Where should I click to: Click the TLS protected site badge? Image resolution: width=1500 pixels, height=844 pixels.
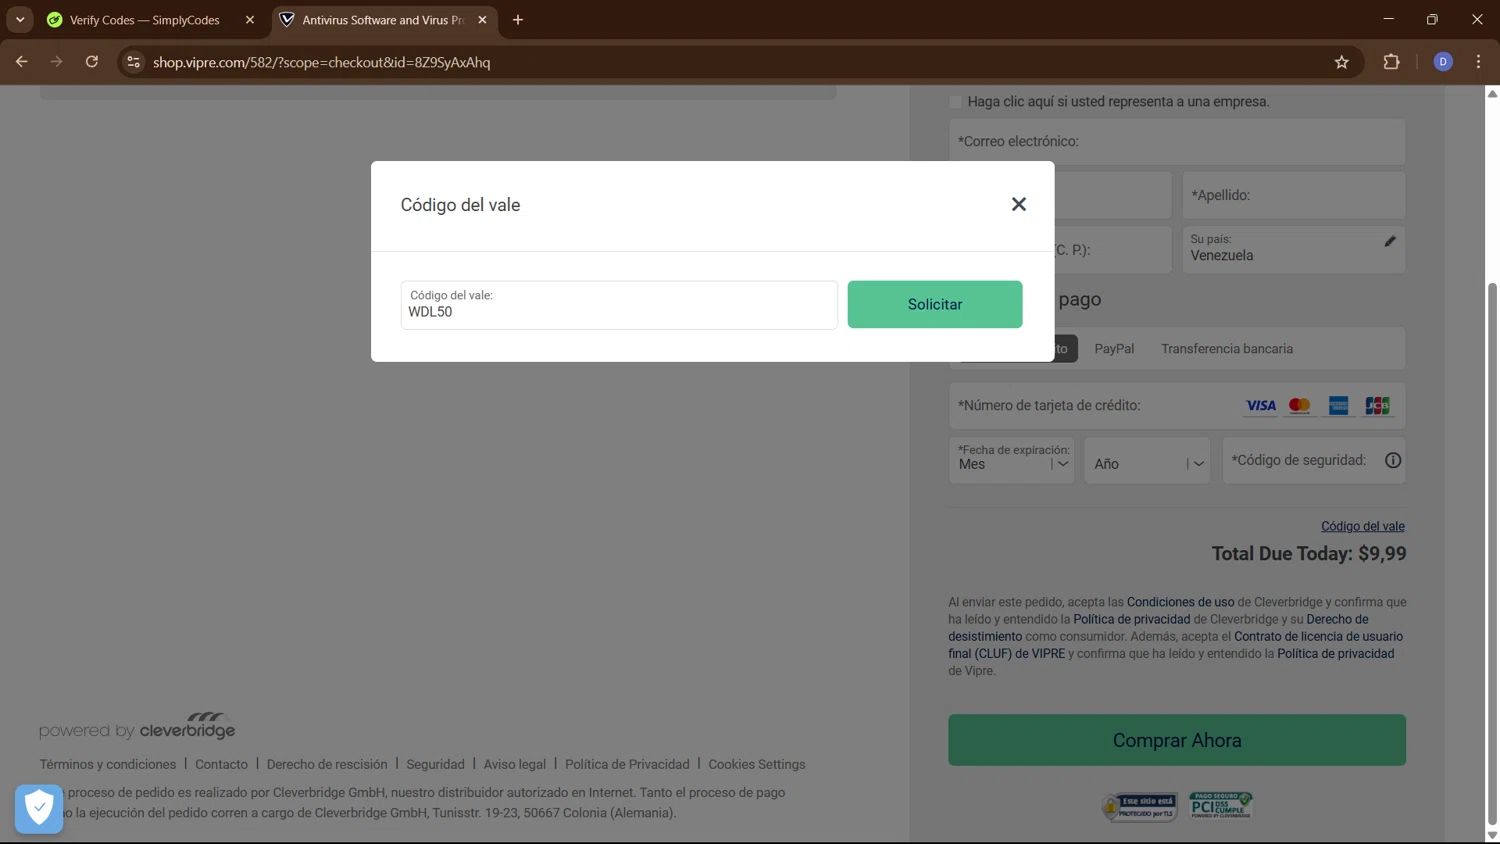pyautogui.click(x=1140, y=807)
